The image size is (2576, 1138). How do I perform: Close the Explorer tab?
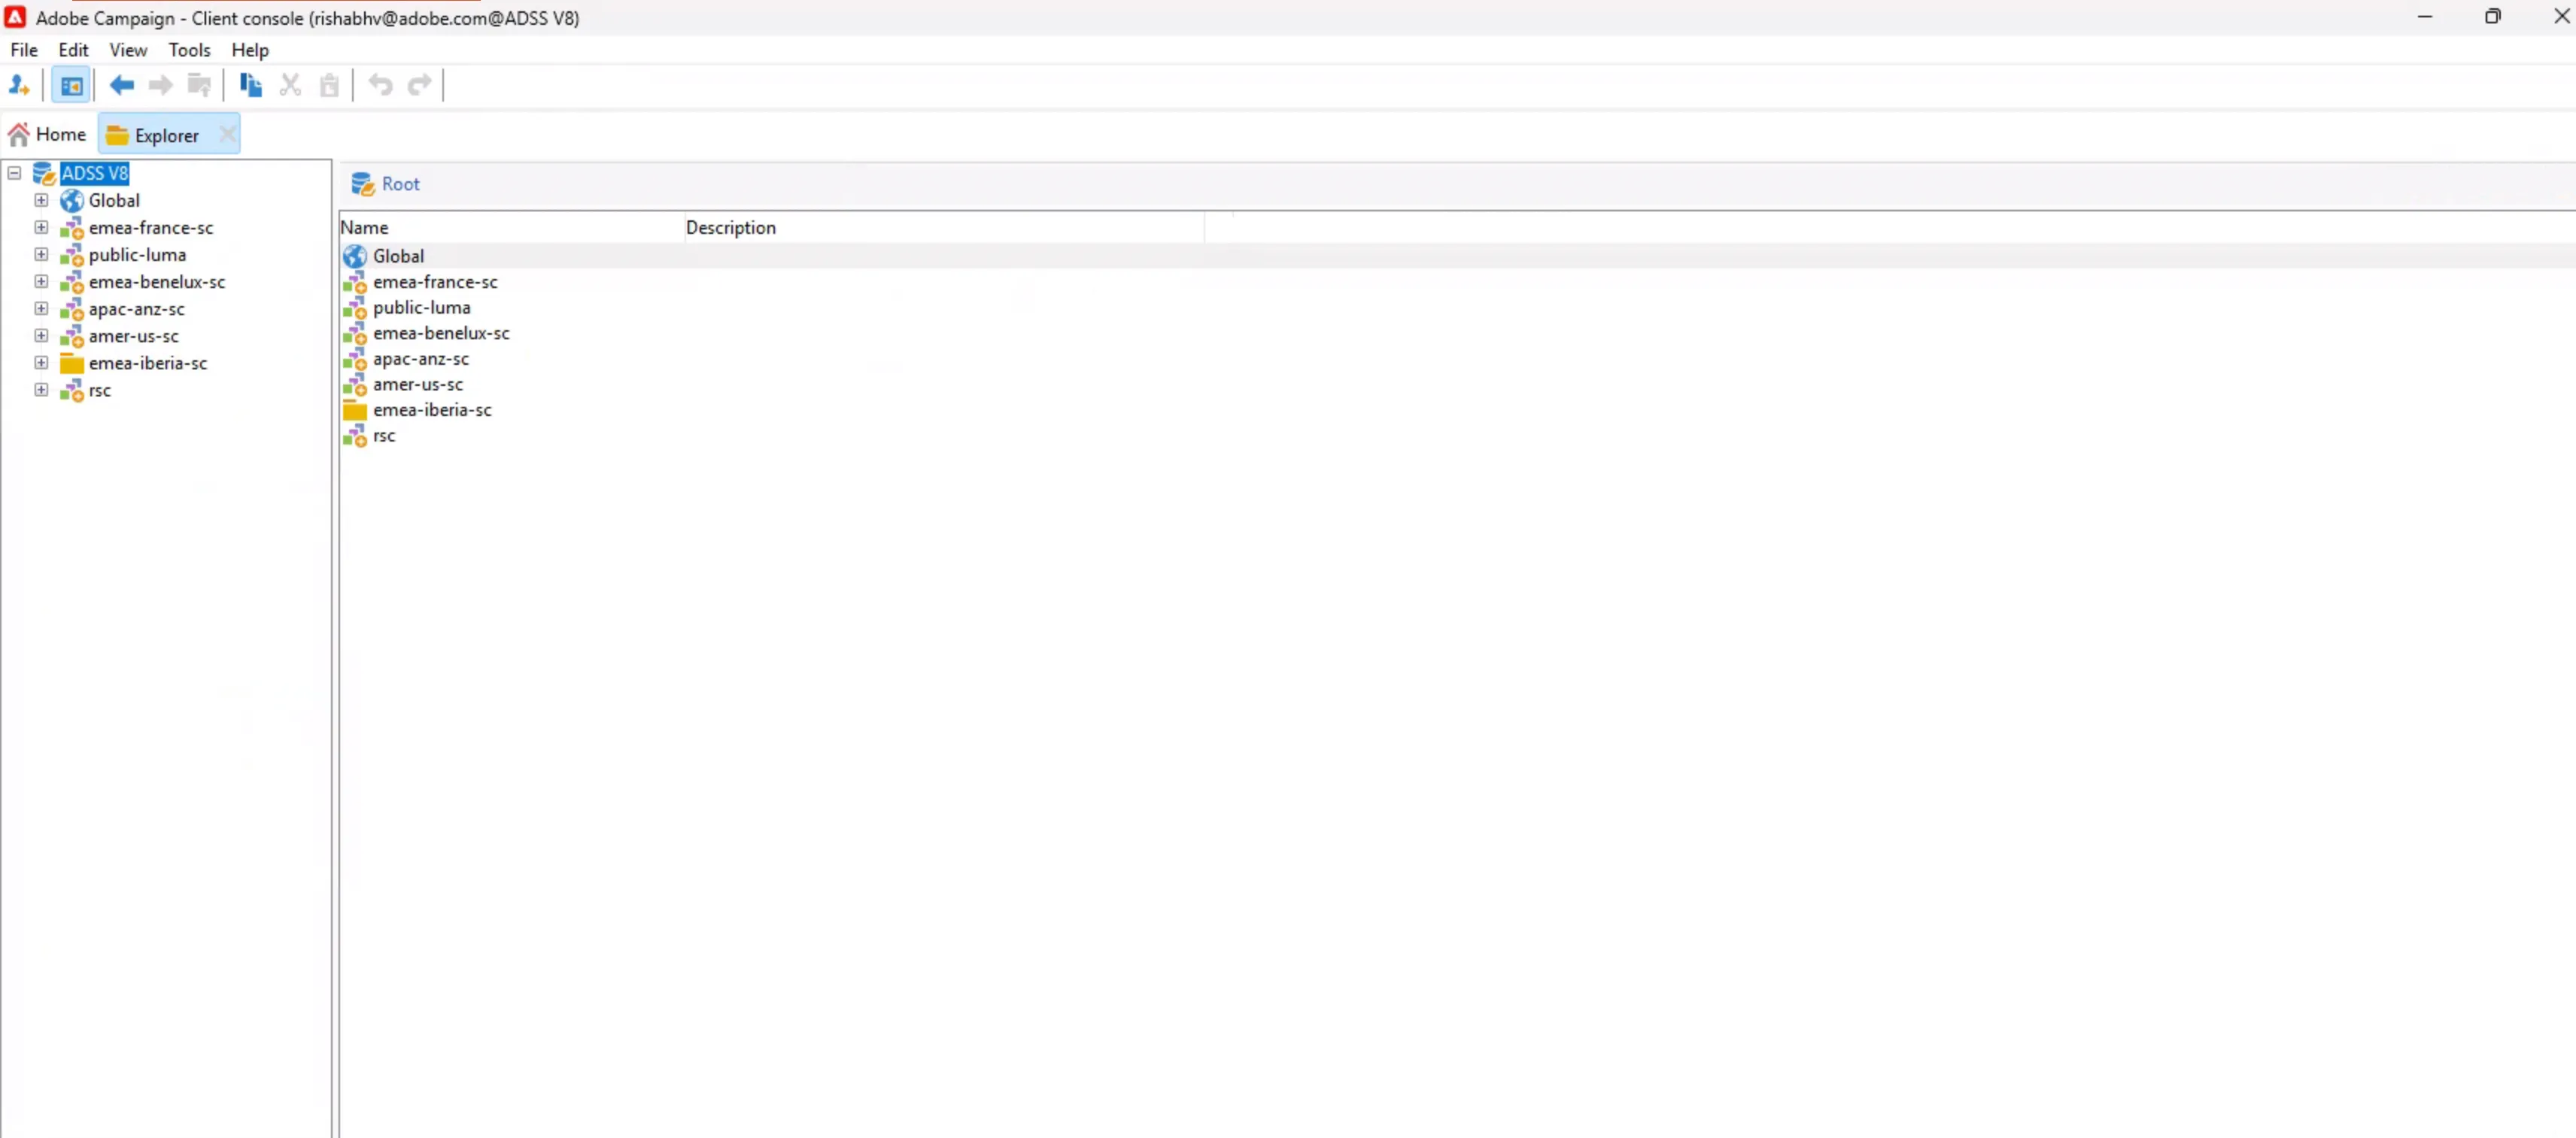click(227, 134)
